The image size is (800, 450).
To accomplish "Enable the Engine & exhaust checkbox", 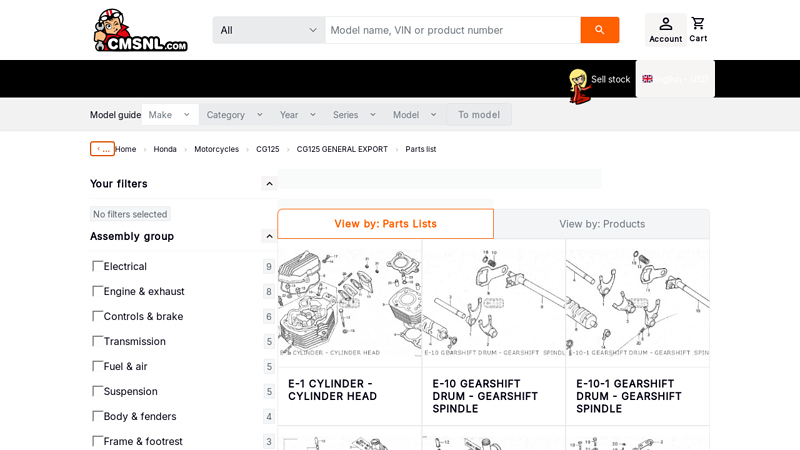I will [x=97, y=291].
